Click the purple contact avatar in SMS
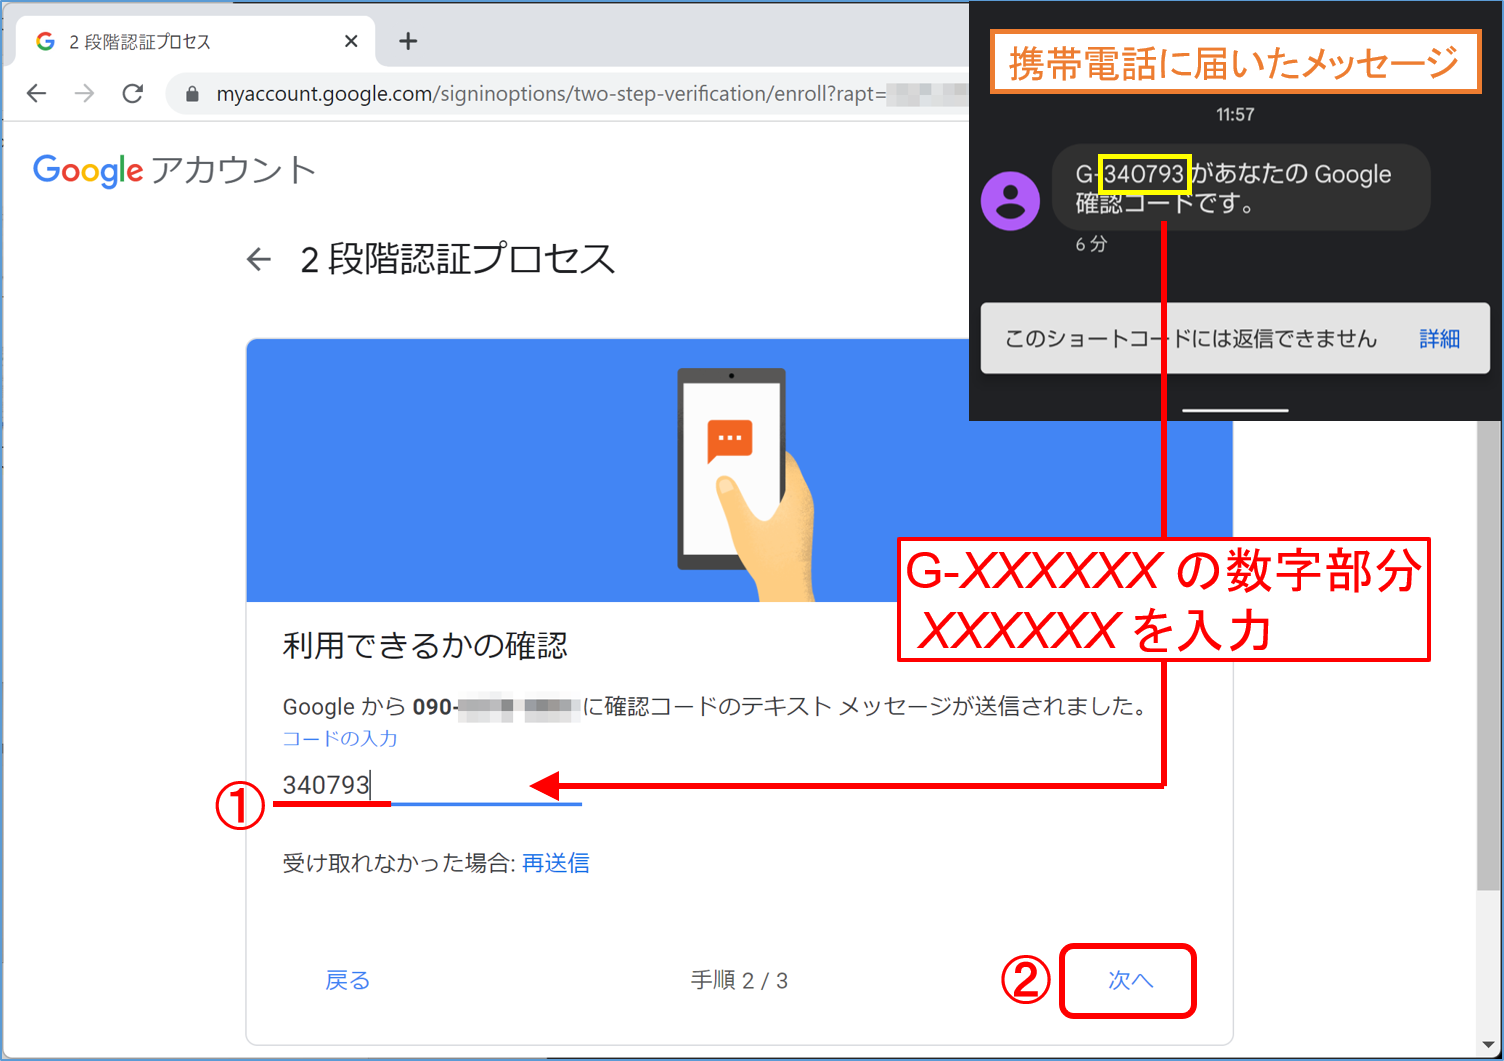 click(1010, 200)
